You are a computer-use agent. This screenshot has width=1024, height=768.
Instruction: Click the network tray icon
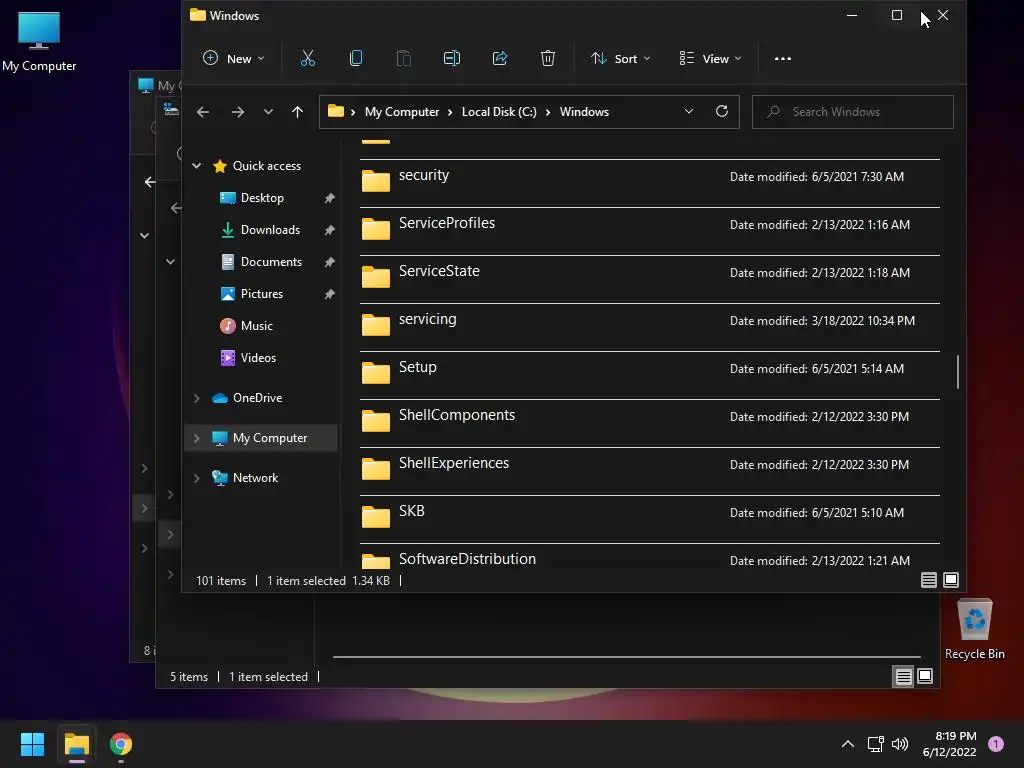pos(875,744)
